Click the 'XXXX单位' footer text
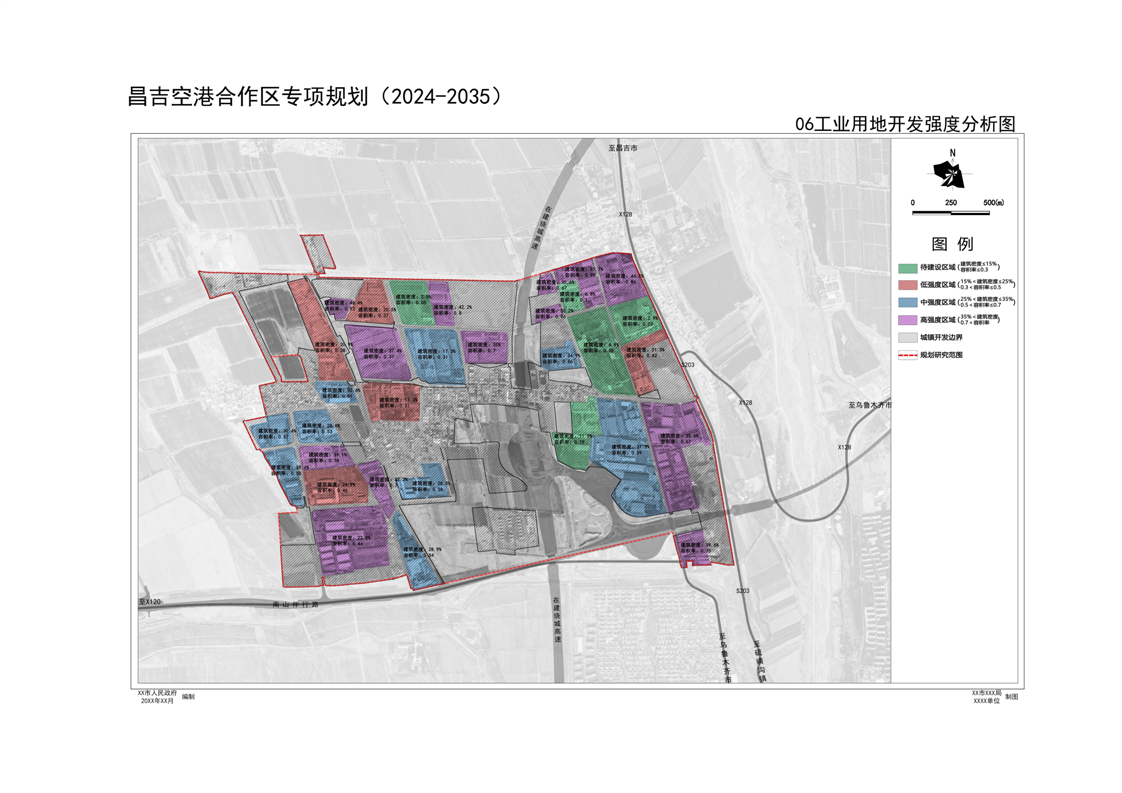This screenshot has width=1122, height=793. [987, 701]
